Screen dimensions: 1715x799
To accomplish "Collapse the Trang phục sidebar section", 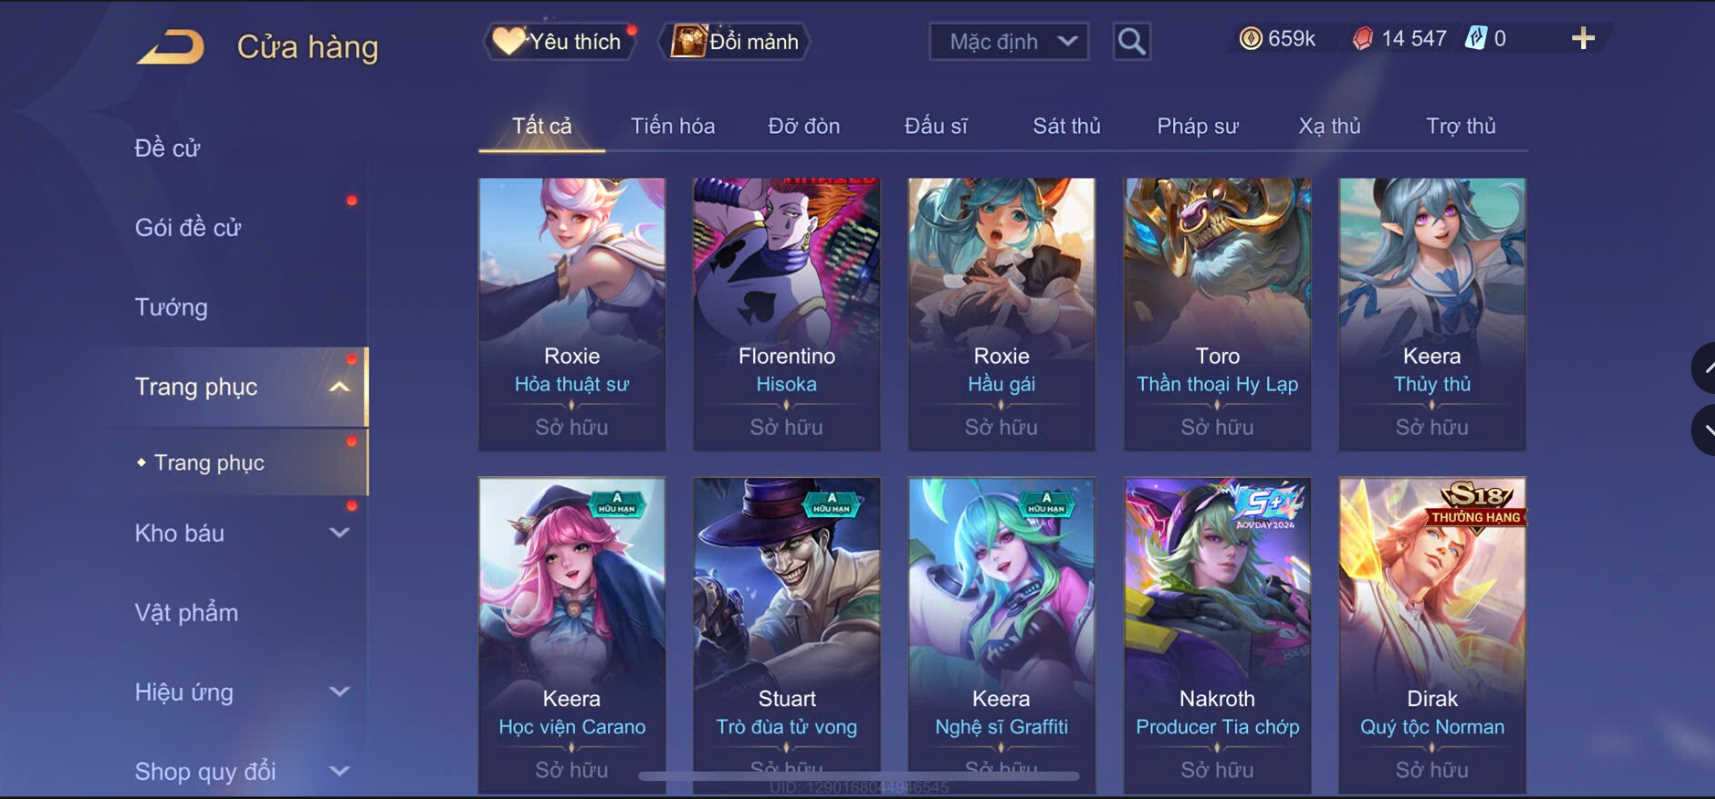I will tap(340, 387).
